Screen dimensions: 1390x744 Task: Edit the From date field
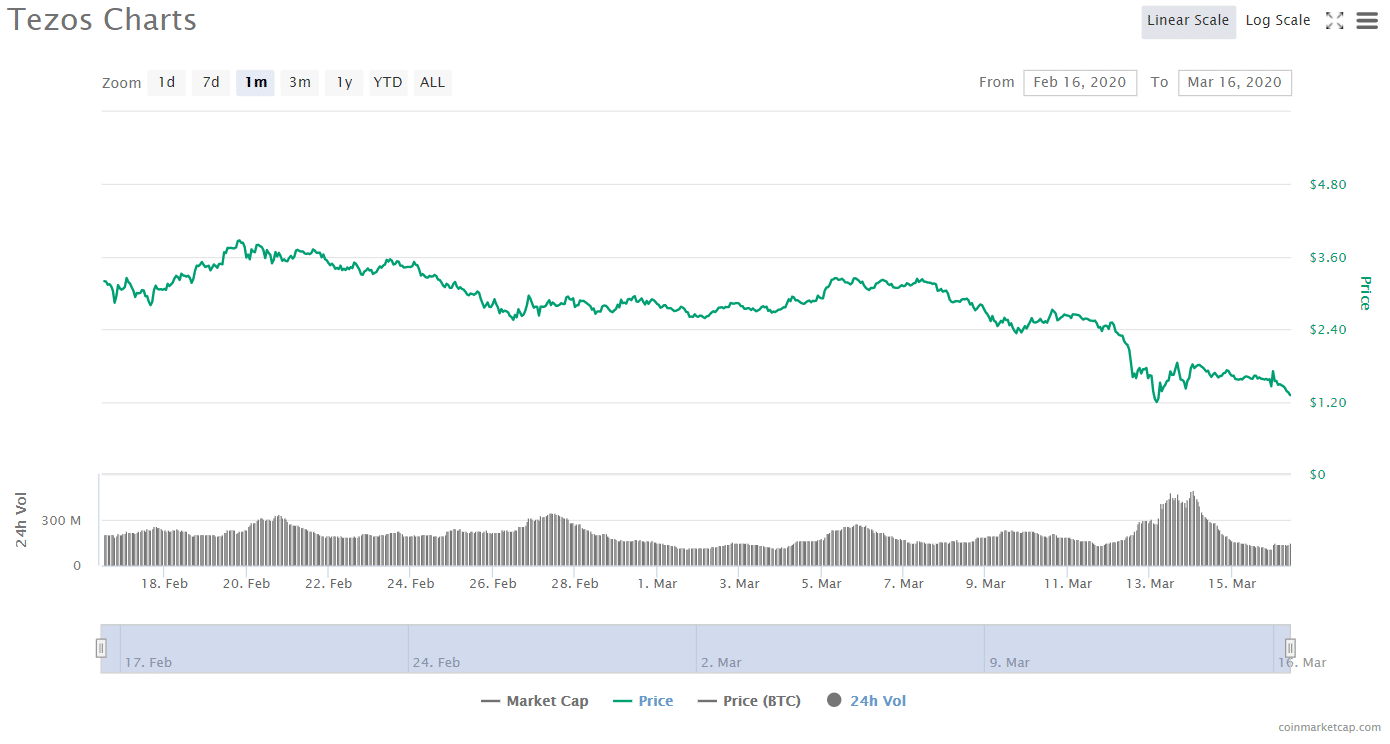[1080, 83]
